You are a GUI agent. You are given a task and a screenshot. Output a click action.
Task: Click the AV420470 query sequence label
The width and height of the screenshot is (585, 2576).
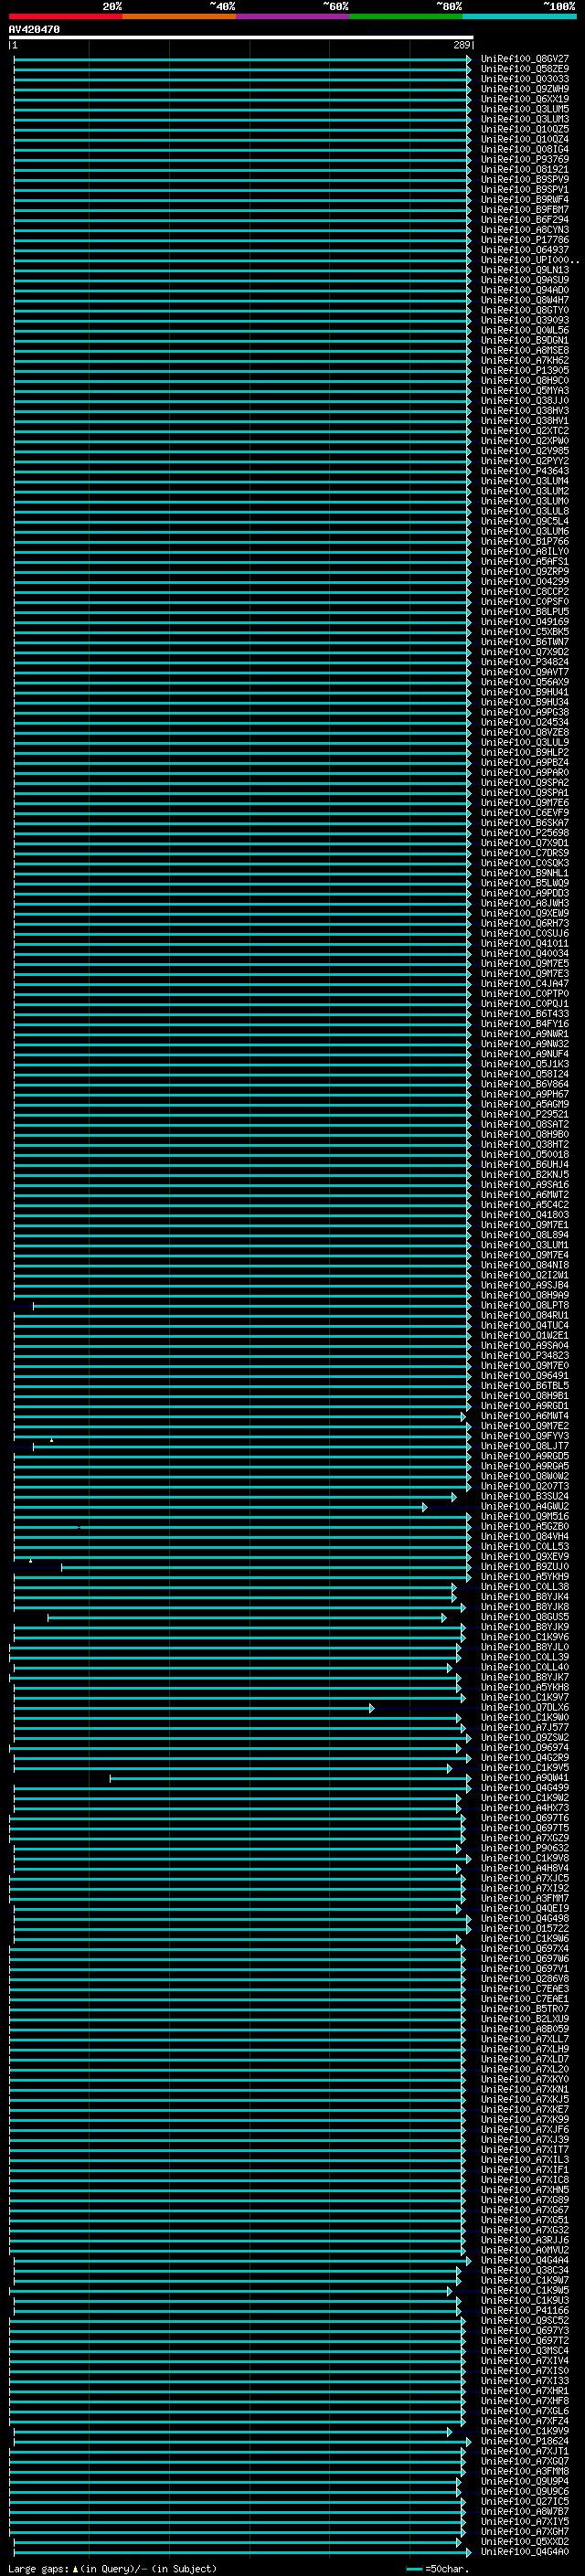(34, 30)
